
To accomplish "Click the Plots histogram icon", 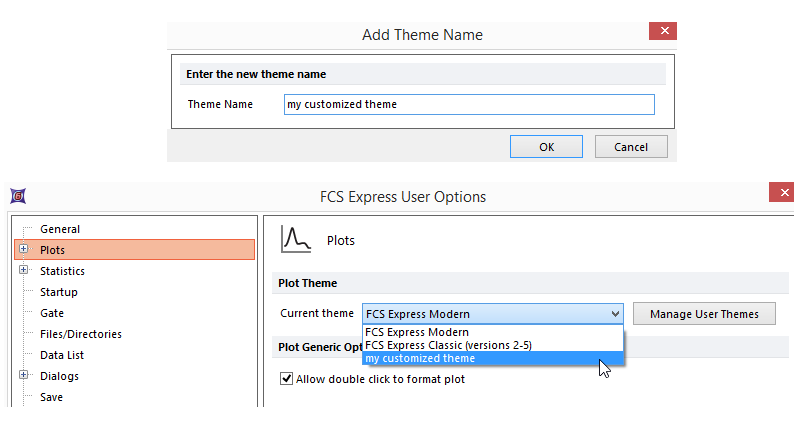I will pos(297,239).
